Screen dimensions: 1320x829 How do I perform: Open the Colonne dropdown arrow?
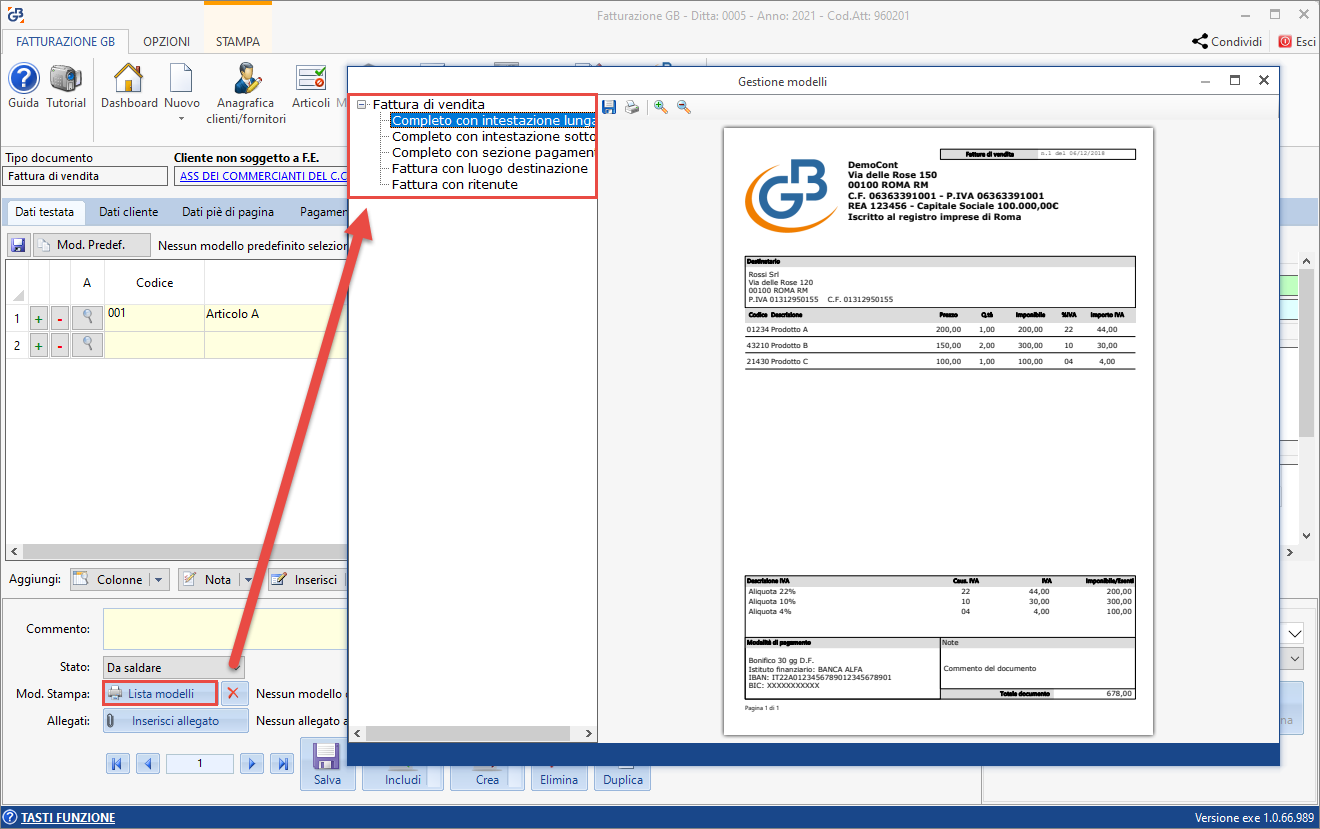[x=159, y=580]
